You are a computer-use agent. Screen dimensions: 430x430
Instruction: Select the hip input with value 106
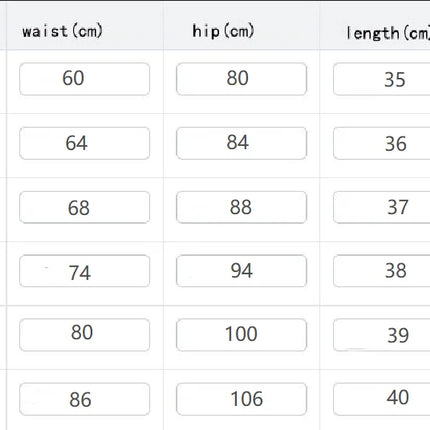pos(241,399)
